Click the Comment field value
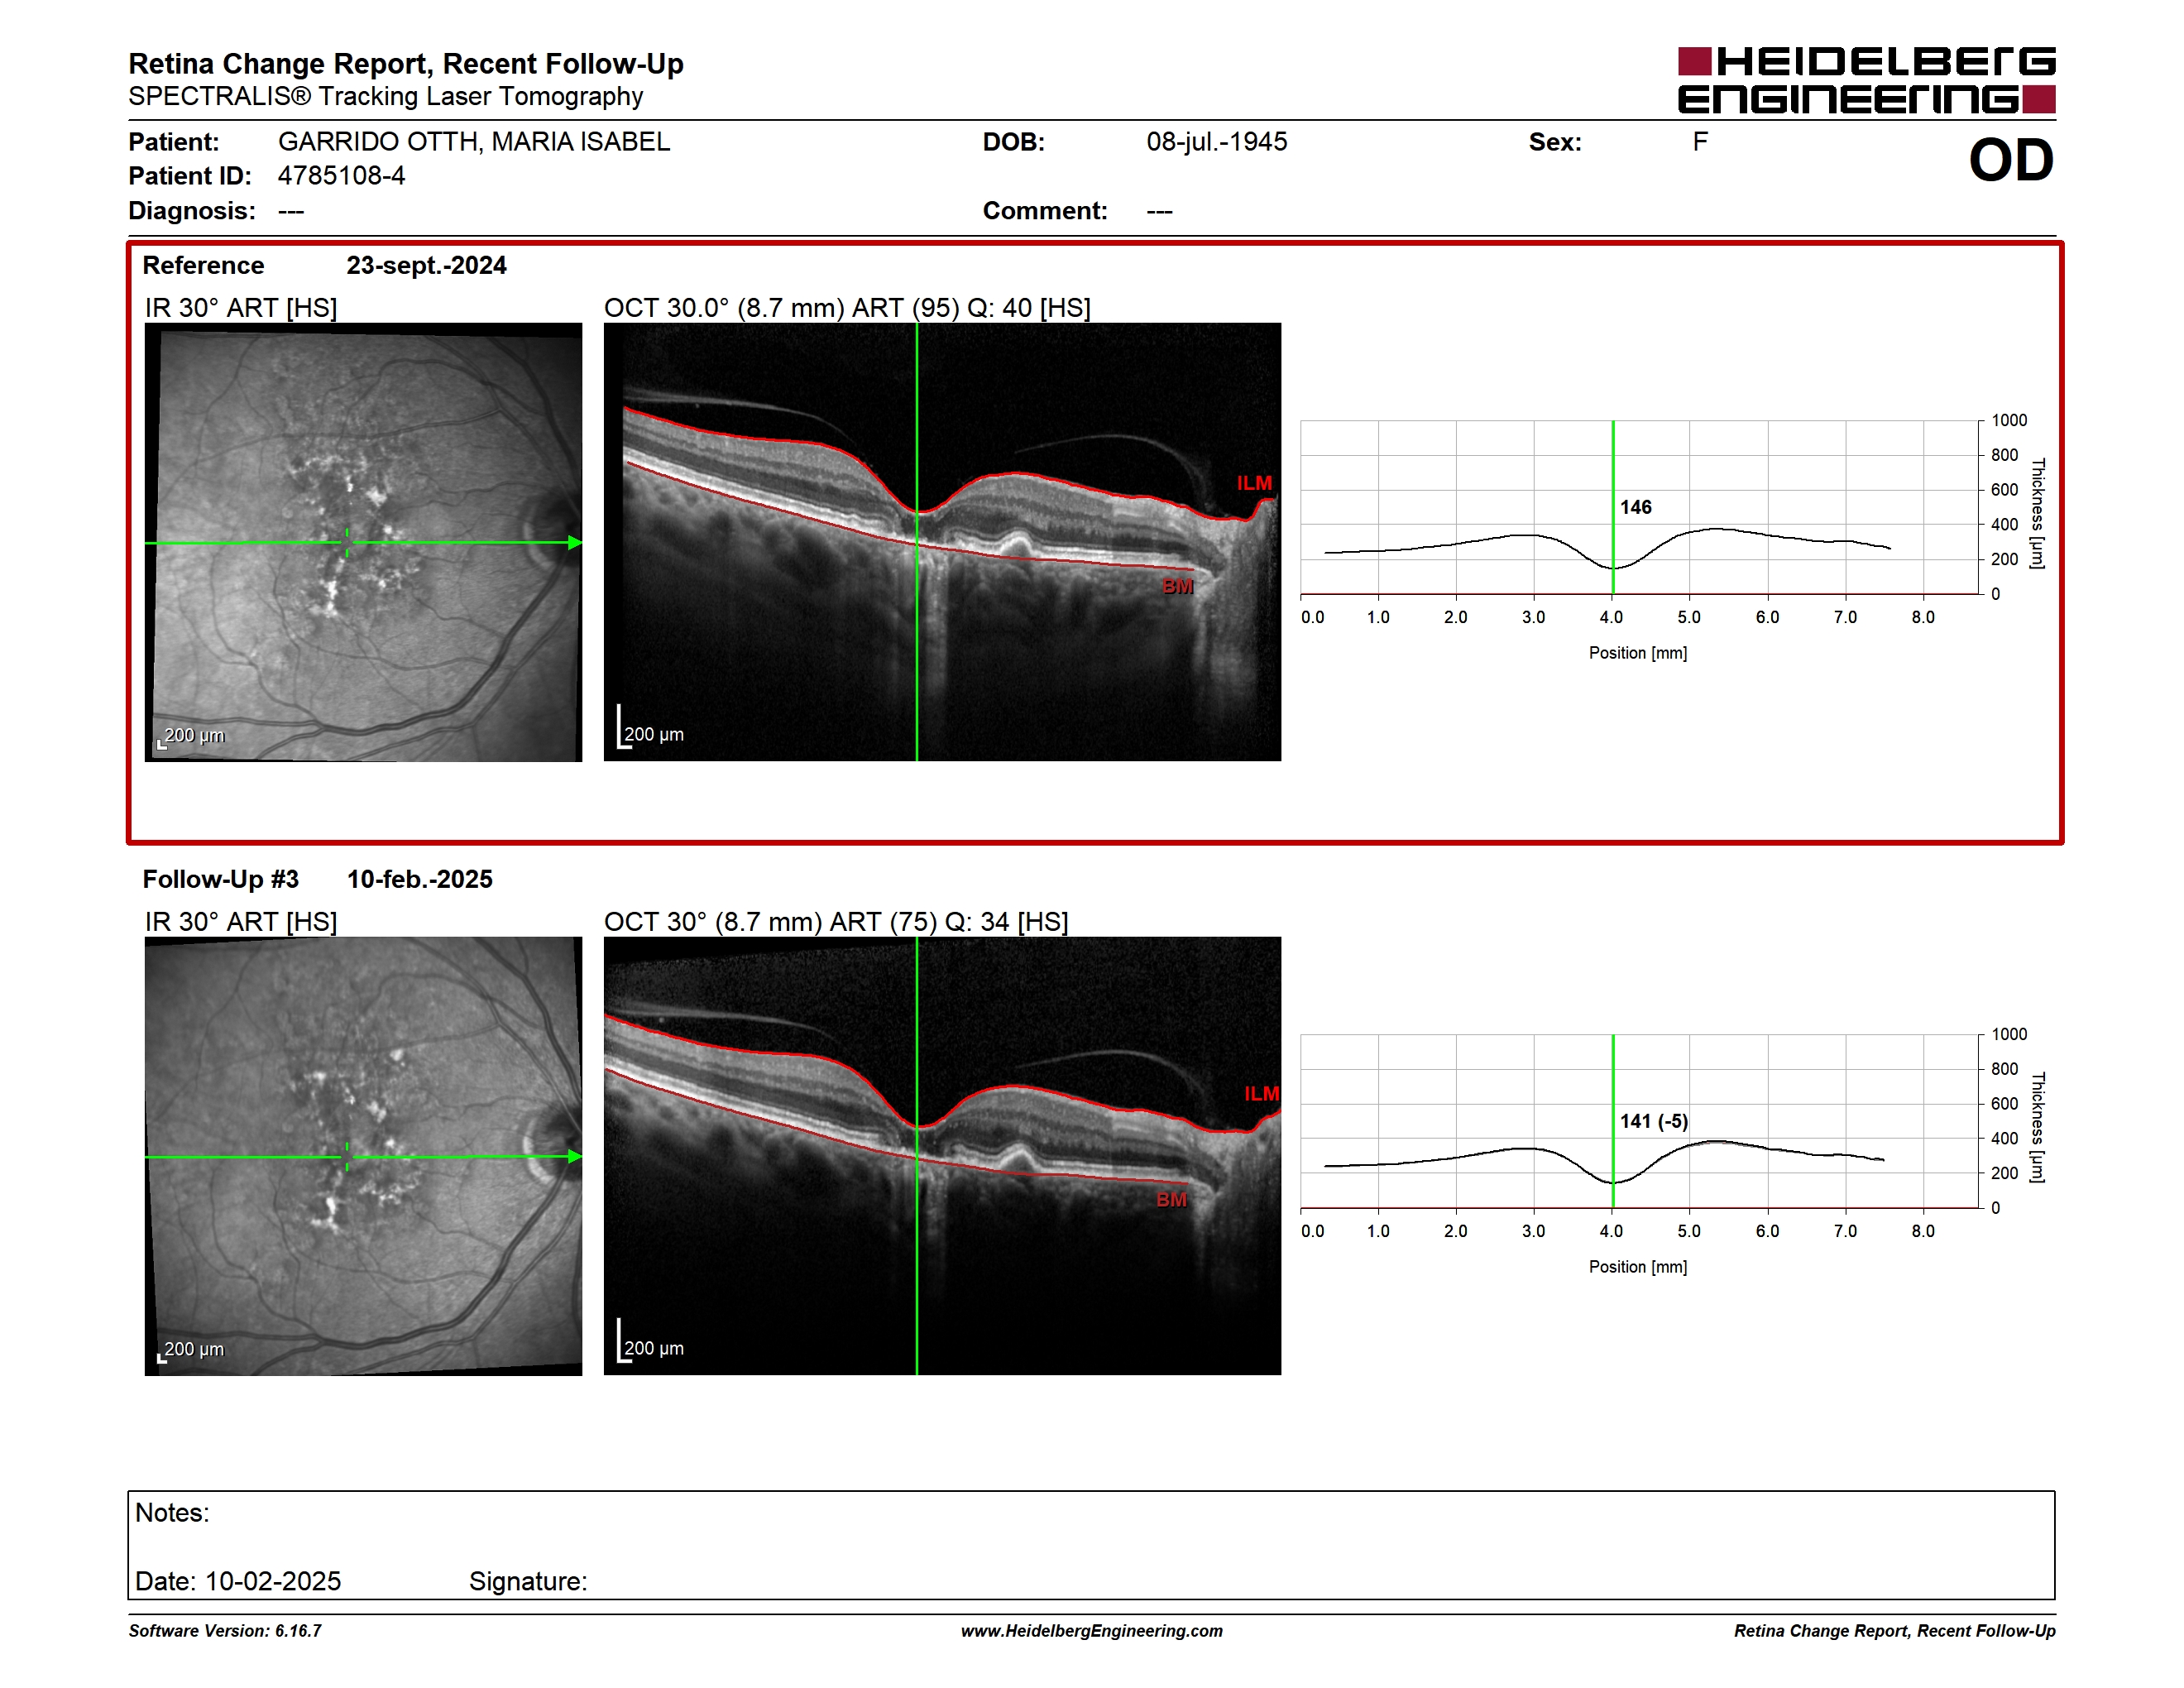This screenshot has height=1688, width=2184. point(1160,211)
